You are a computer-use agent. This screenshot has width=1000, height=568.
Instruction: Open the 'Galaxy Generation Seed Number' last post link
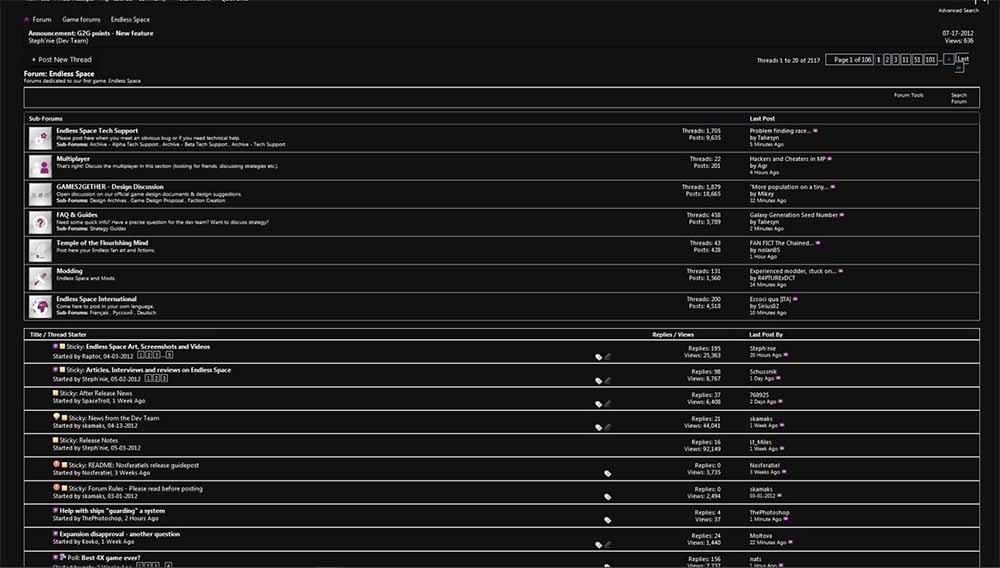point(793,215)
